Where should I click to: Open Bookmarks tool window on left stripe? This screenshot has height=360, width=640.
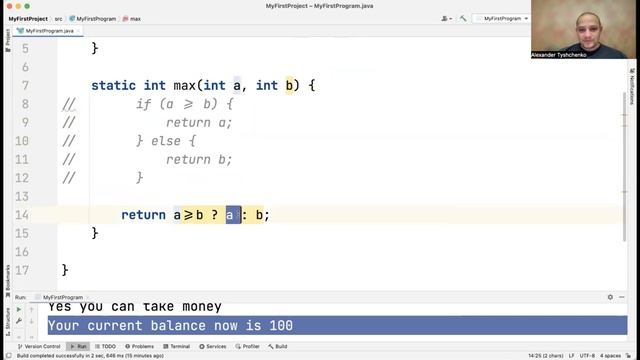(8, 281)
